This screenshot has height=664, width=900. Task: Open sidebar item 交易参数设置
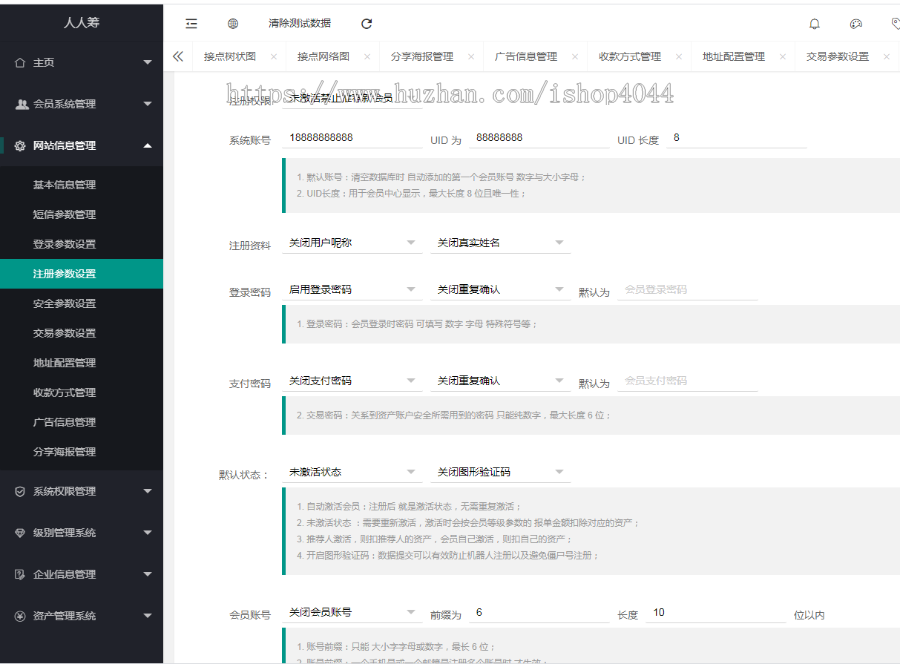[82, 333]
